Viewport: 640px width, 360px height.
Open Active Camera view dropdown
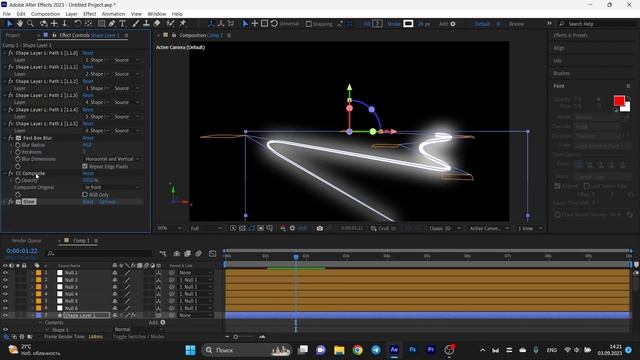[489, 228]
